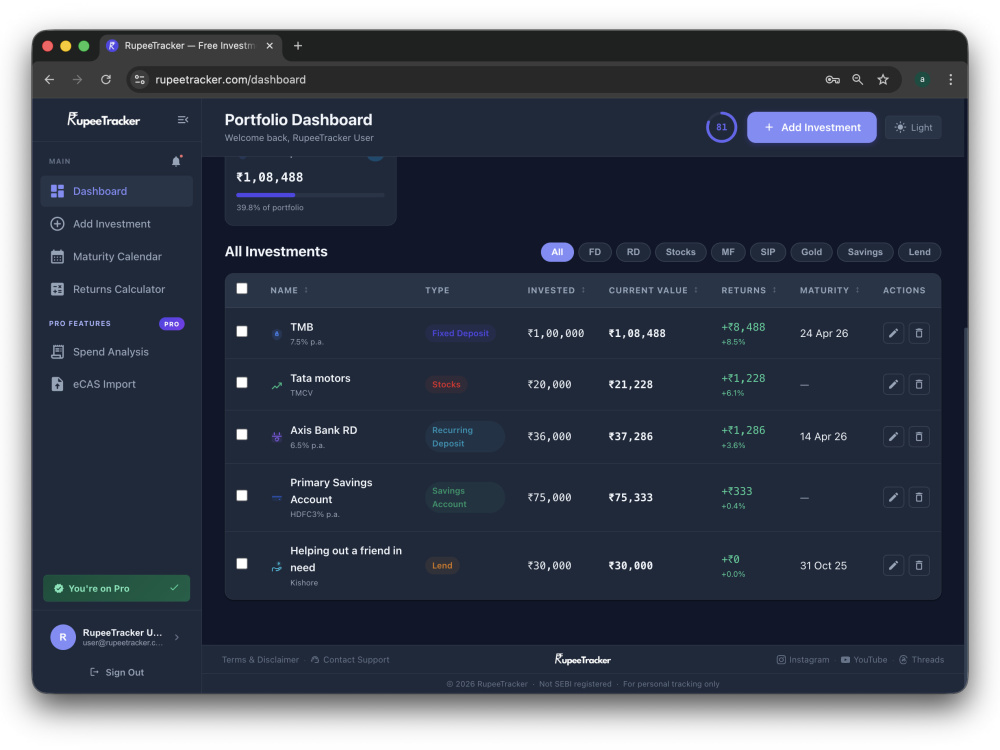
Task: Edit the TMB investment
Action: pyautogui.click(x=893, y=333)
